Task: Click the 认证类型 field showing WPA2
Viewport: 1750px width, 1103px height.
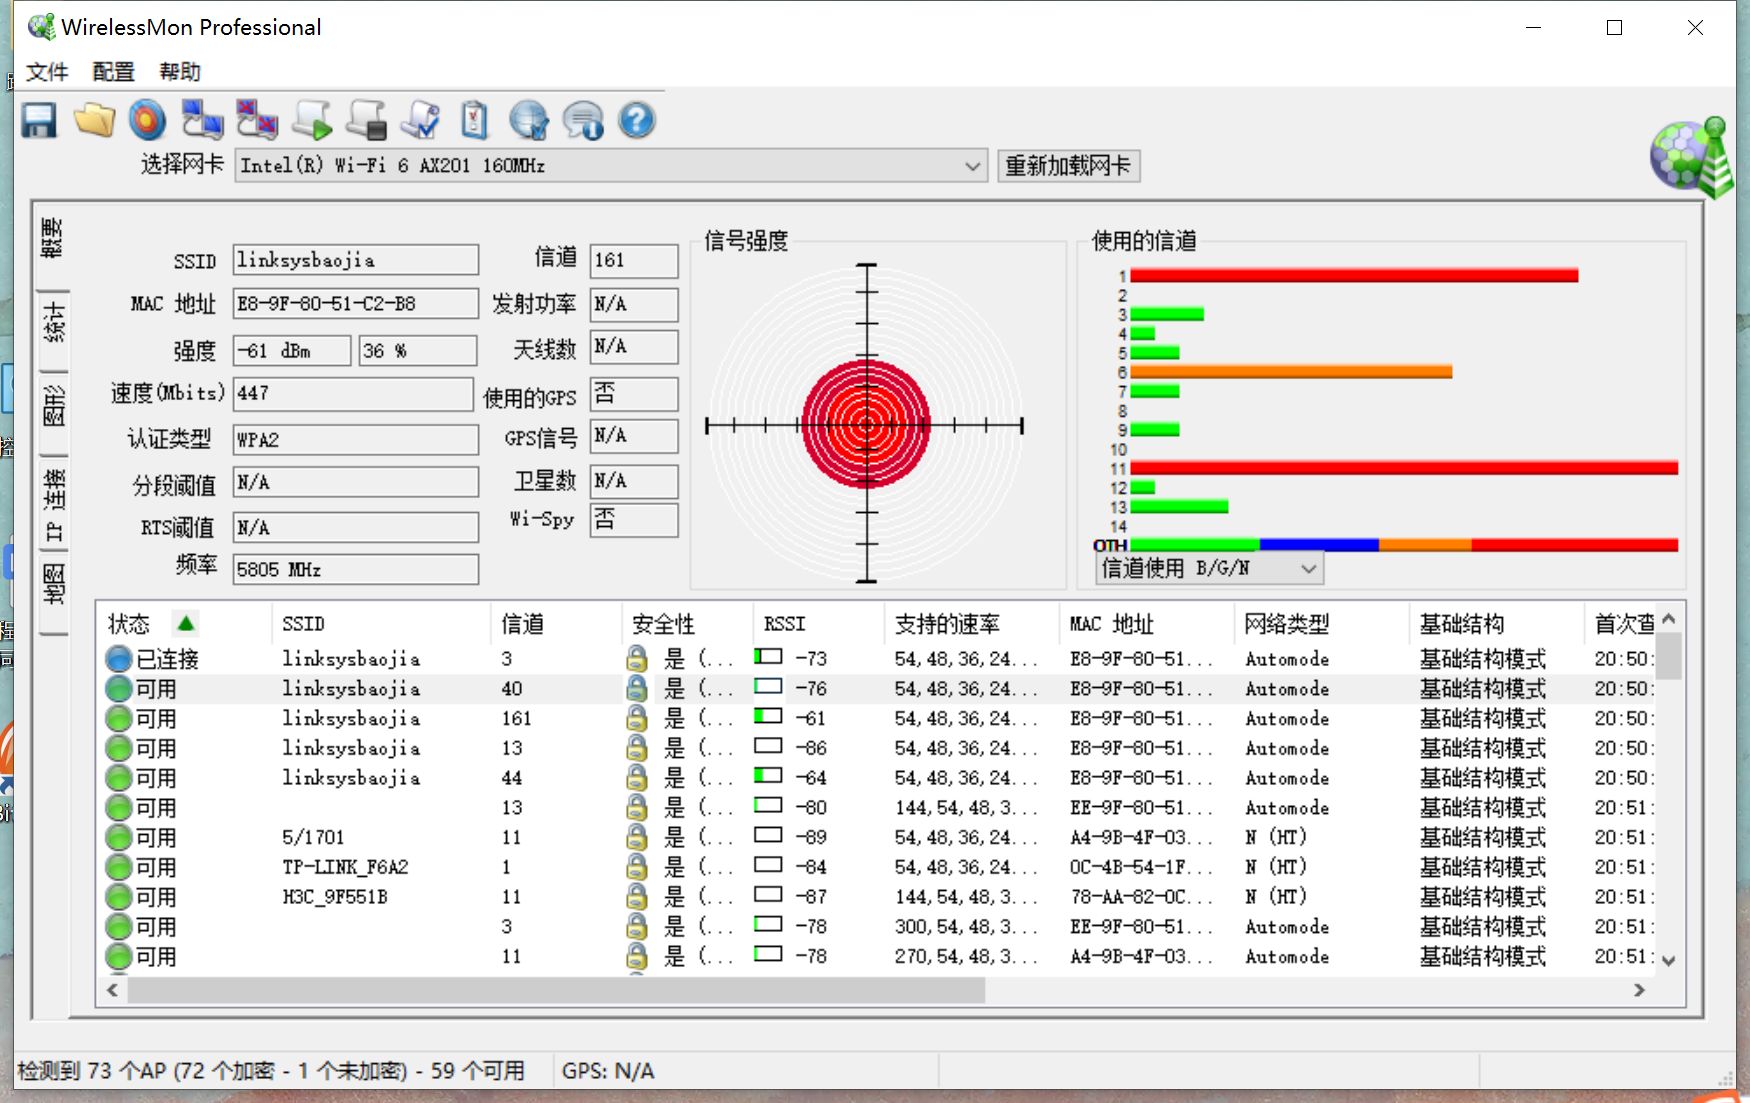Action: pyautogui.click(x=356, y=440)
